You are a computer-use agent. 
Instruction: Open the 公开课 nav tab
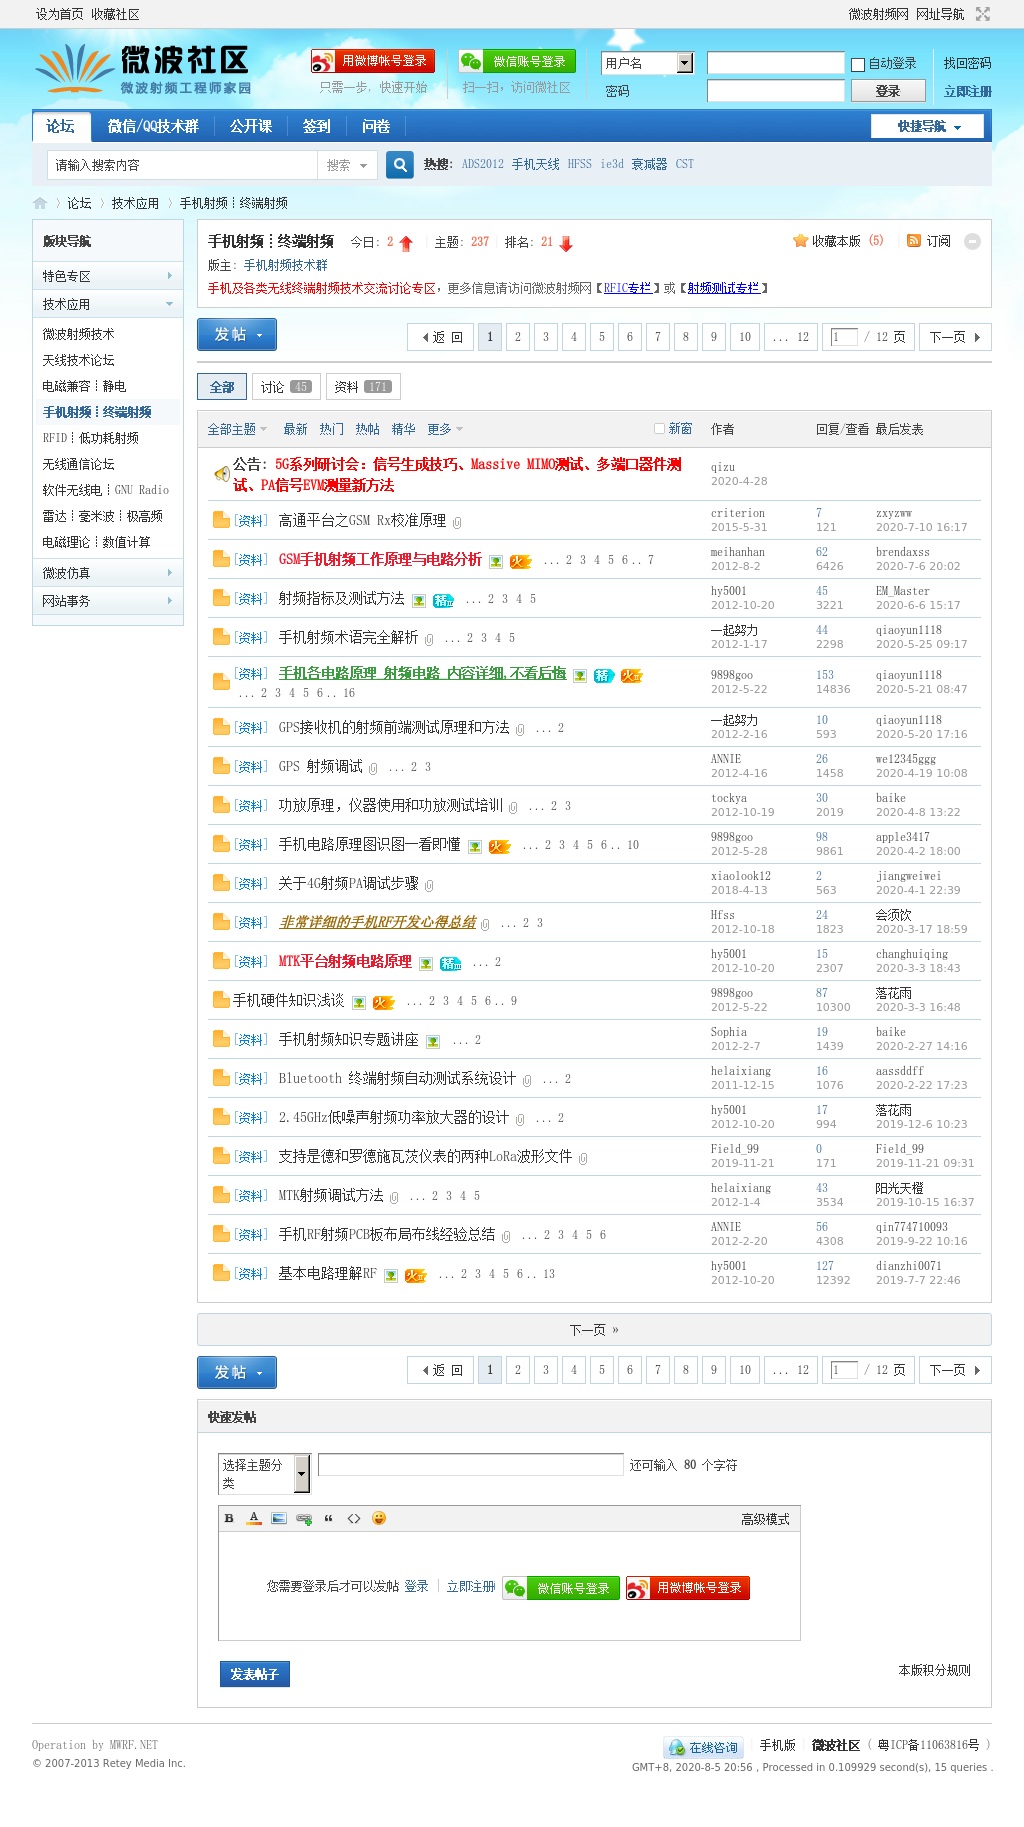[251, 126]
